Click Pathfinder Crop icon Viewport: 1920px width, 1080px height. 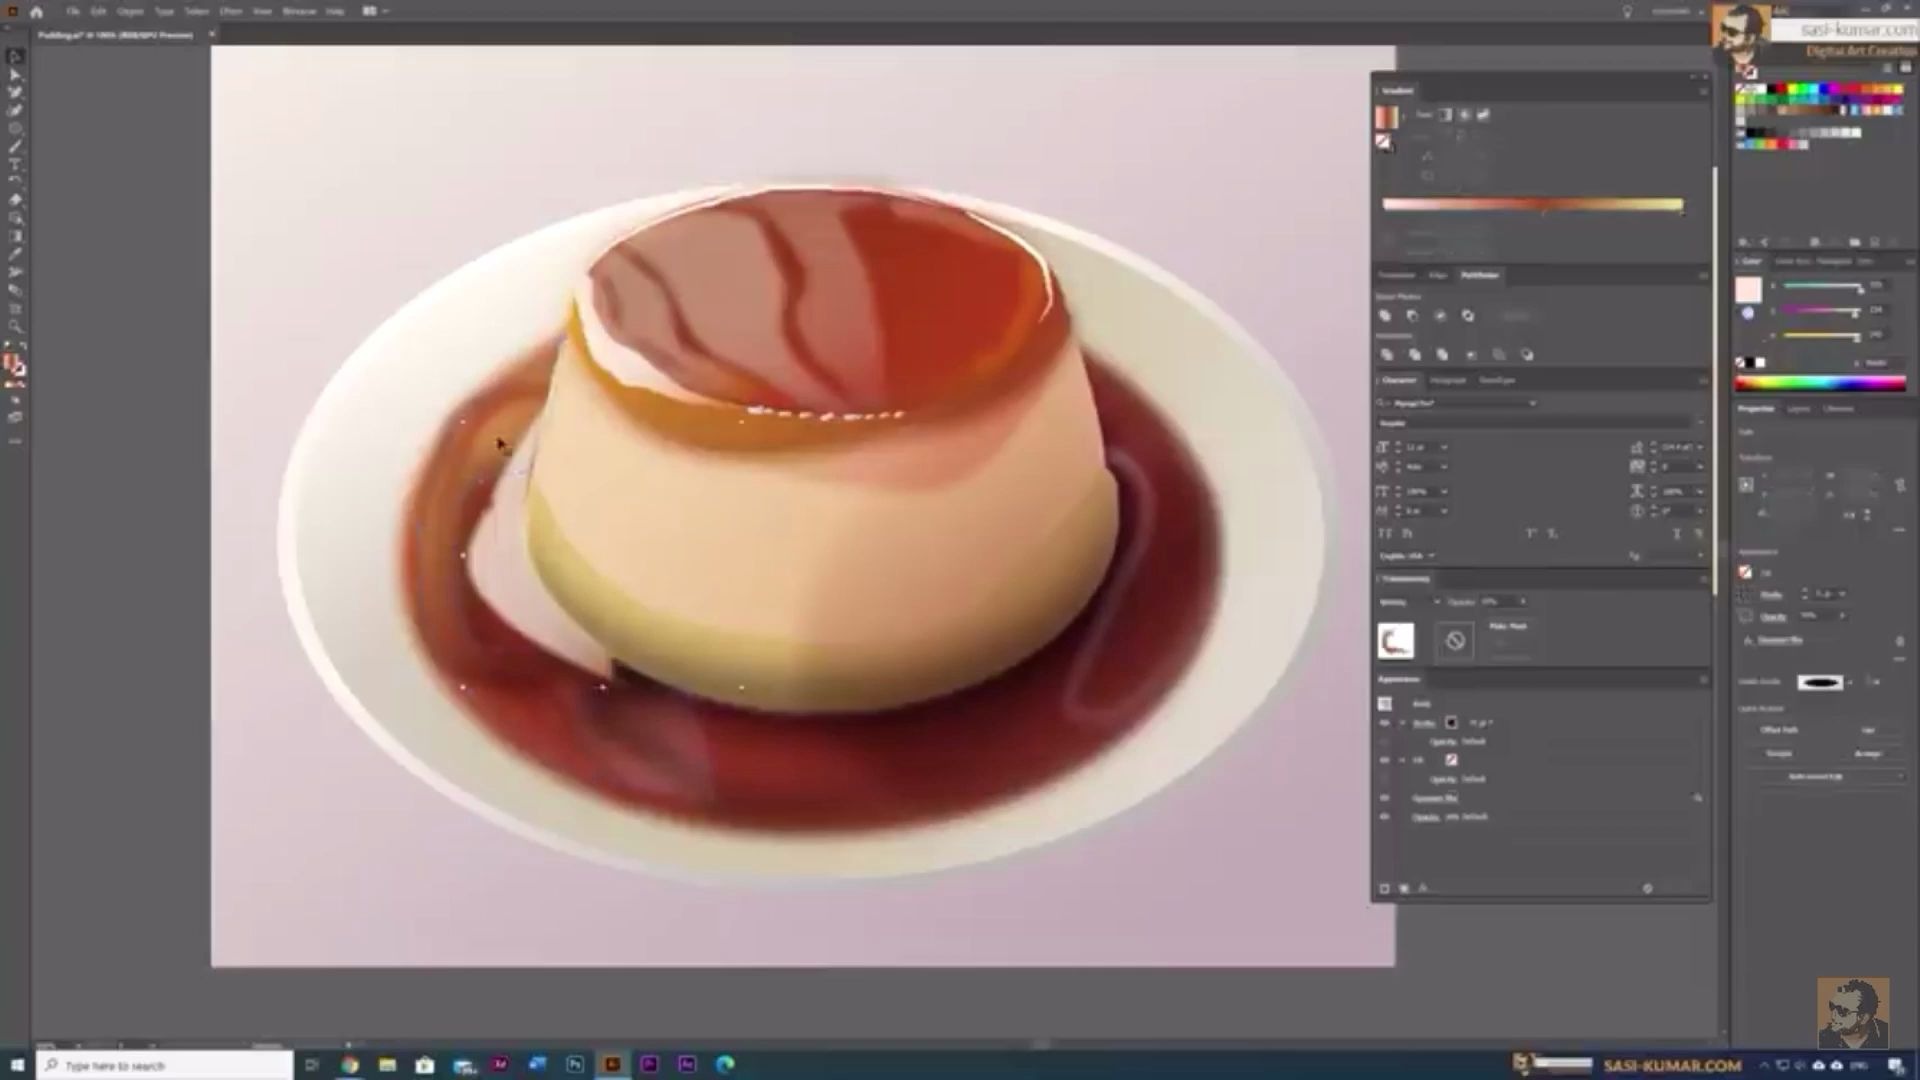coord(1470,355)
